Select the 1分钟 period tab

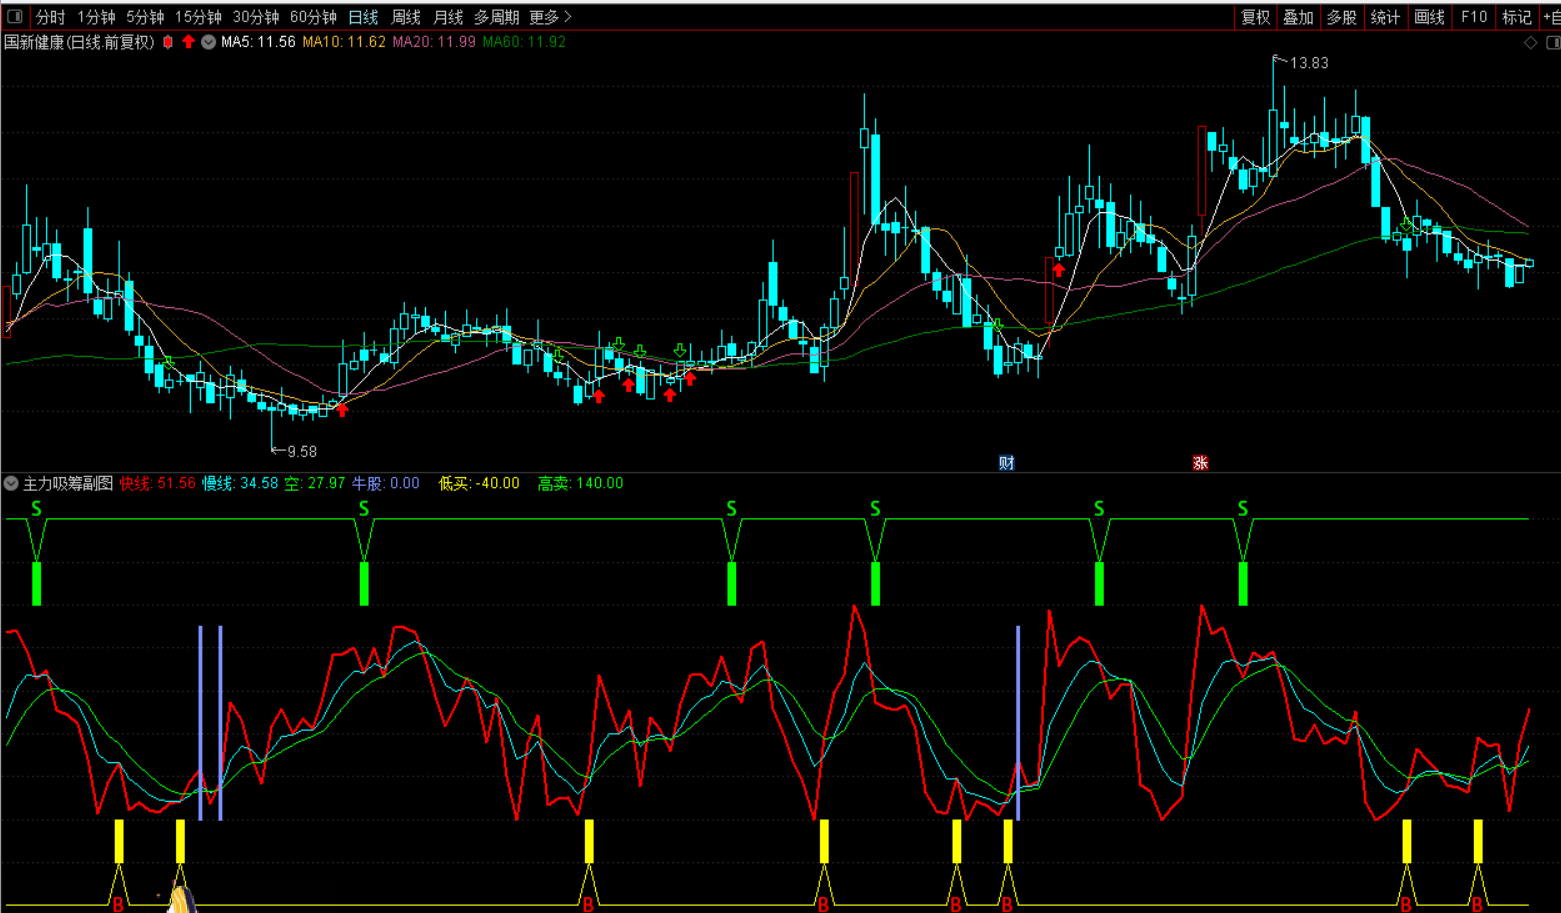click(96, 17)
